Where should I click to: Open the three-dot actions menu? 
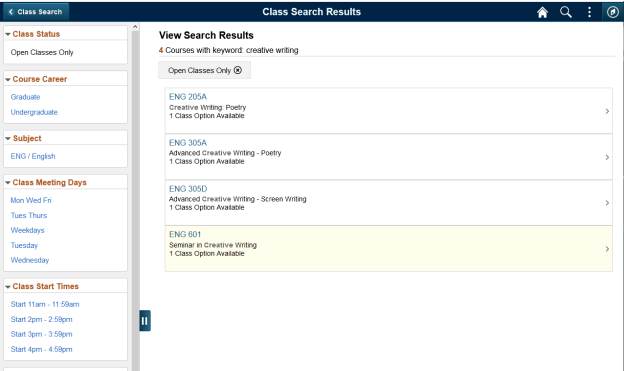click(589, 12)
